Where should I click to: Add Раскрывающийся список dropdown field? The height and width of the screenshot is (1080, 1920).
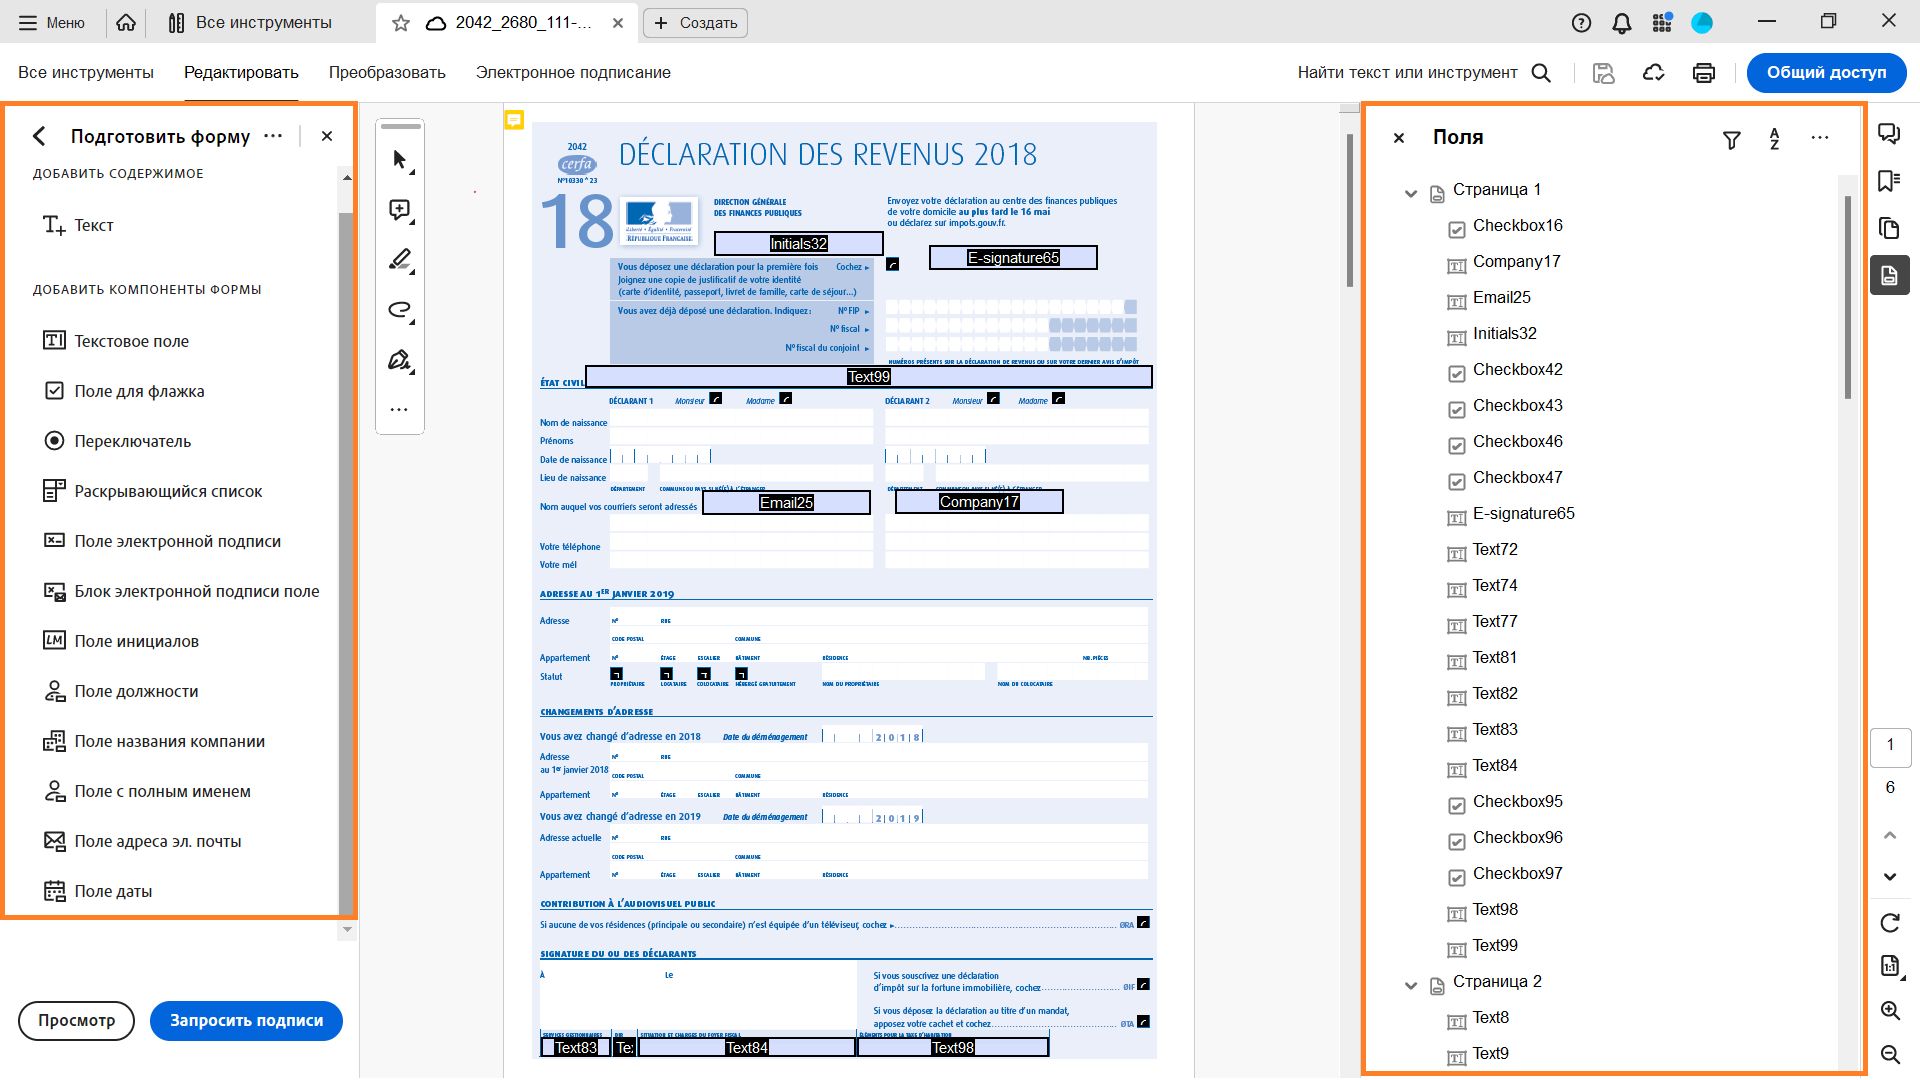pos(168,491)
